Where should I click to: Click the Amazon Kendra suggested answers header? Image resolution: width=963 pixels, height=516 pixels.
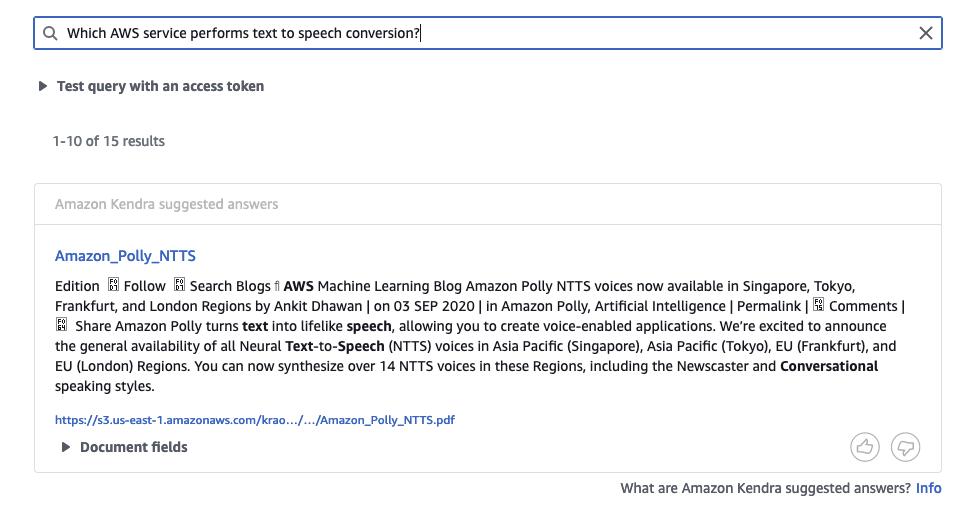pos(166,204)
